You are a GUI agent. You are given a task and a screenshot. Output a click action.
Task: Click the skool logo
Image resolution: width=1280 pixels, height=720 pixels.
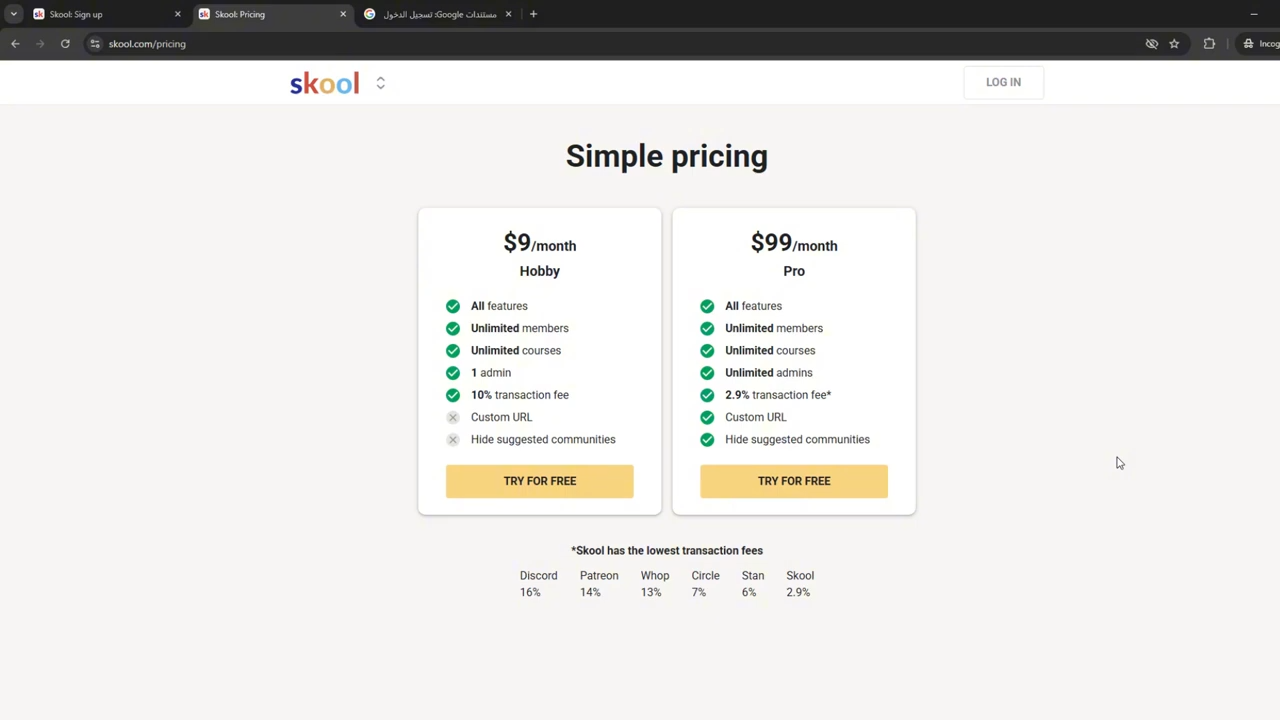coord(324,83)
